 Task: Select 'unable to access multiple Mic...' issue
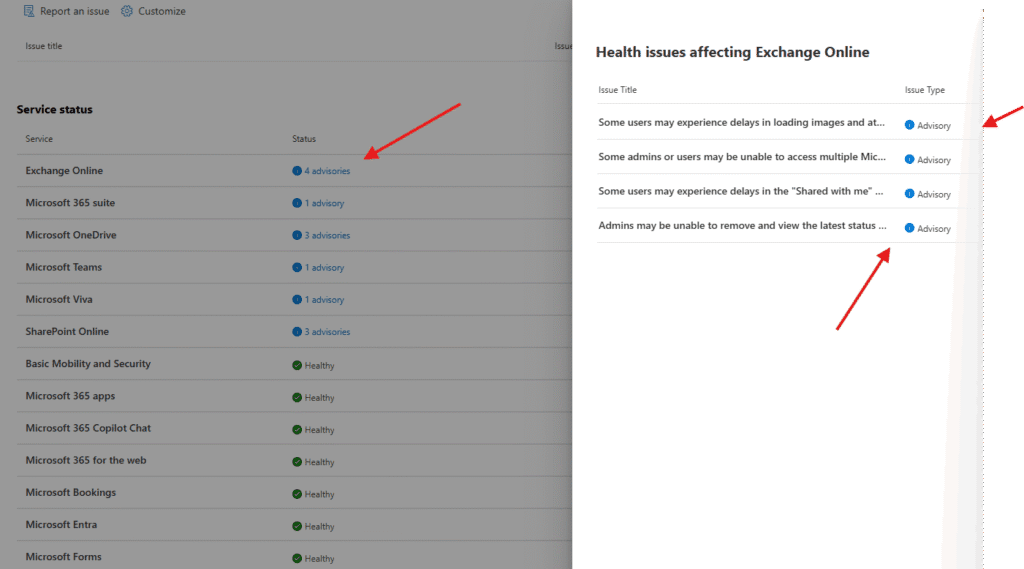(741, 157)
